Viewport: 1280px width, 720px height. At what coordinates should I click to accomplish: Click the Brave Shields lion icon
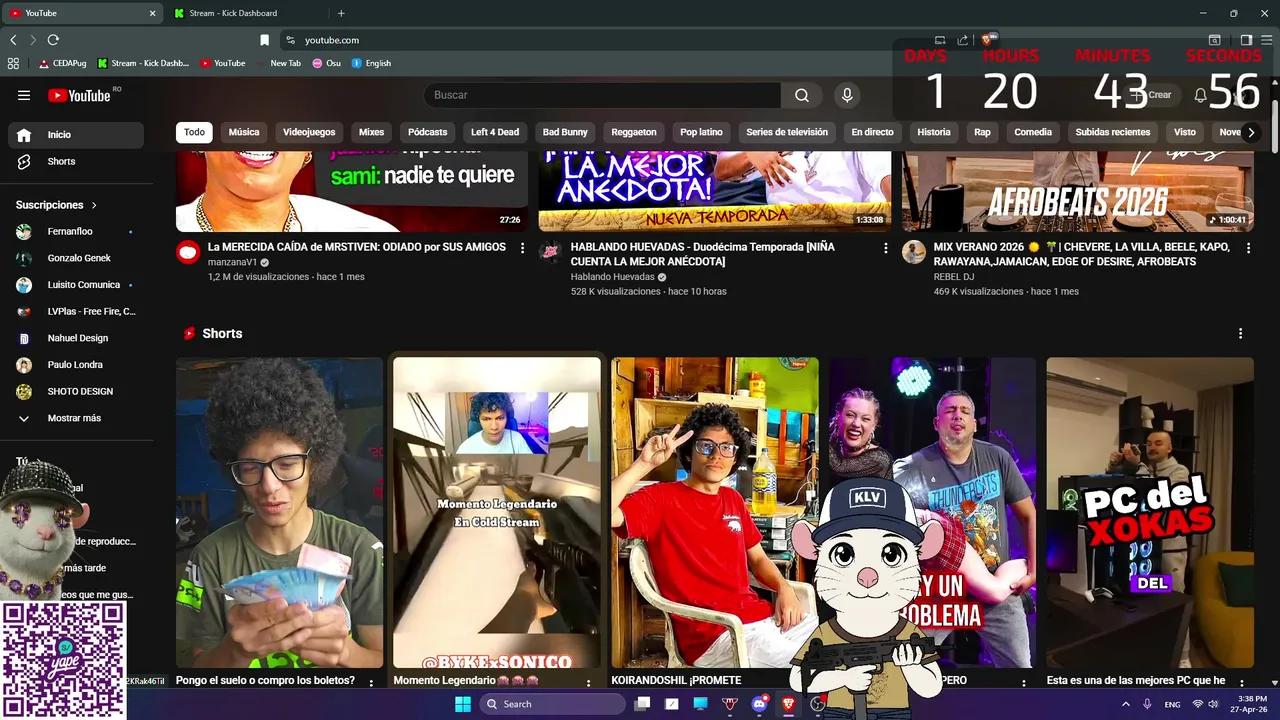(x=986, y=40)
